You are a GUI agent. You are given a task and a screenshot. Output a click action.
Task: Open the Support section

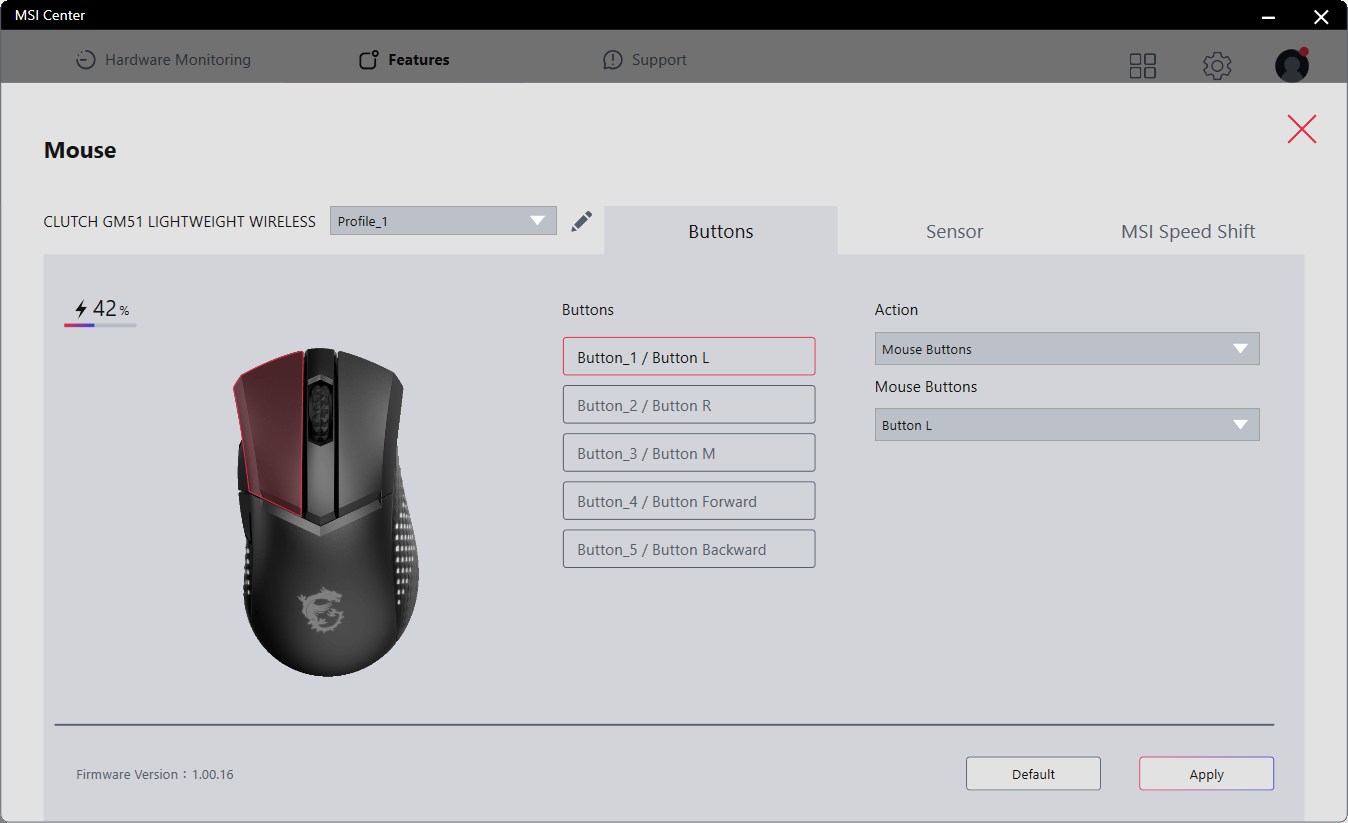(x=645, y=60)
